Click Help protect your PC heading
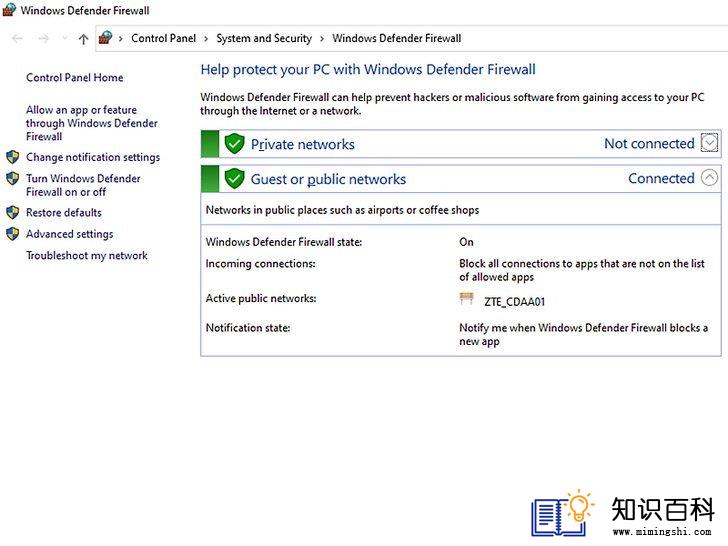Image resolution: width=728 pixels, height=546 pixels. point(368,70)
